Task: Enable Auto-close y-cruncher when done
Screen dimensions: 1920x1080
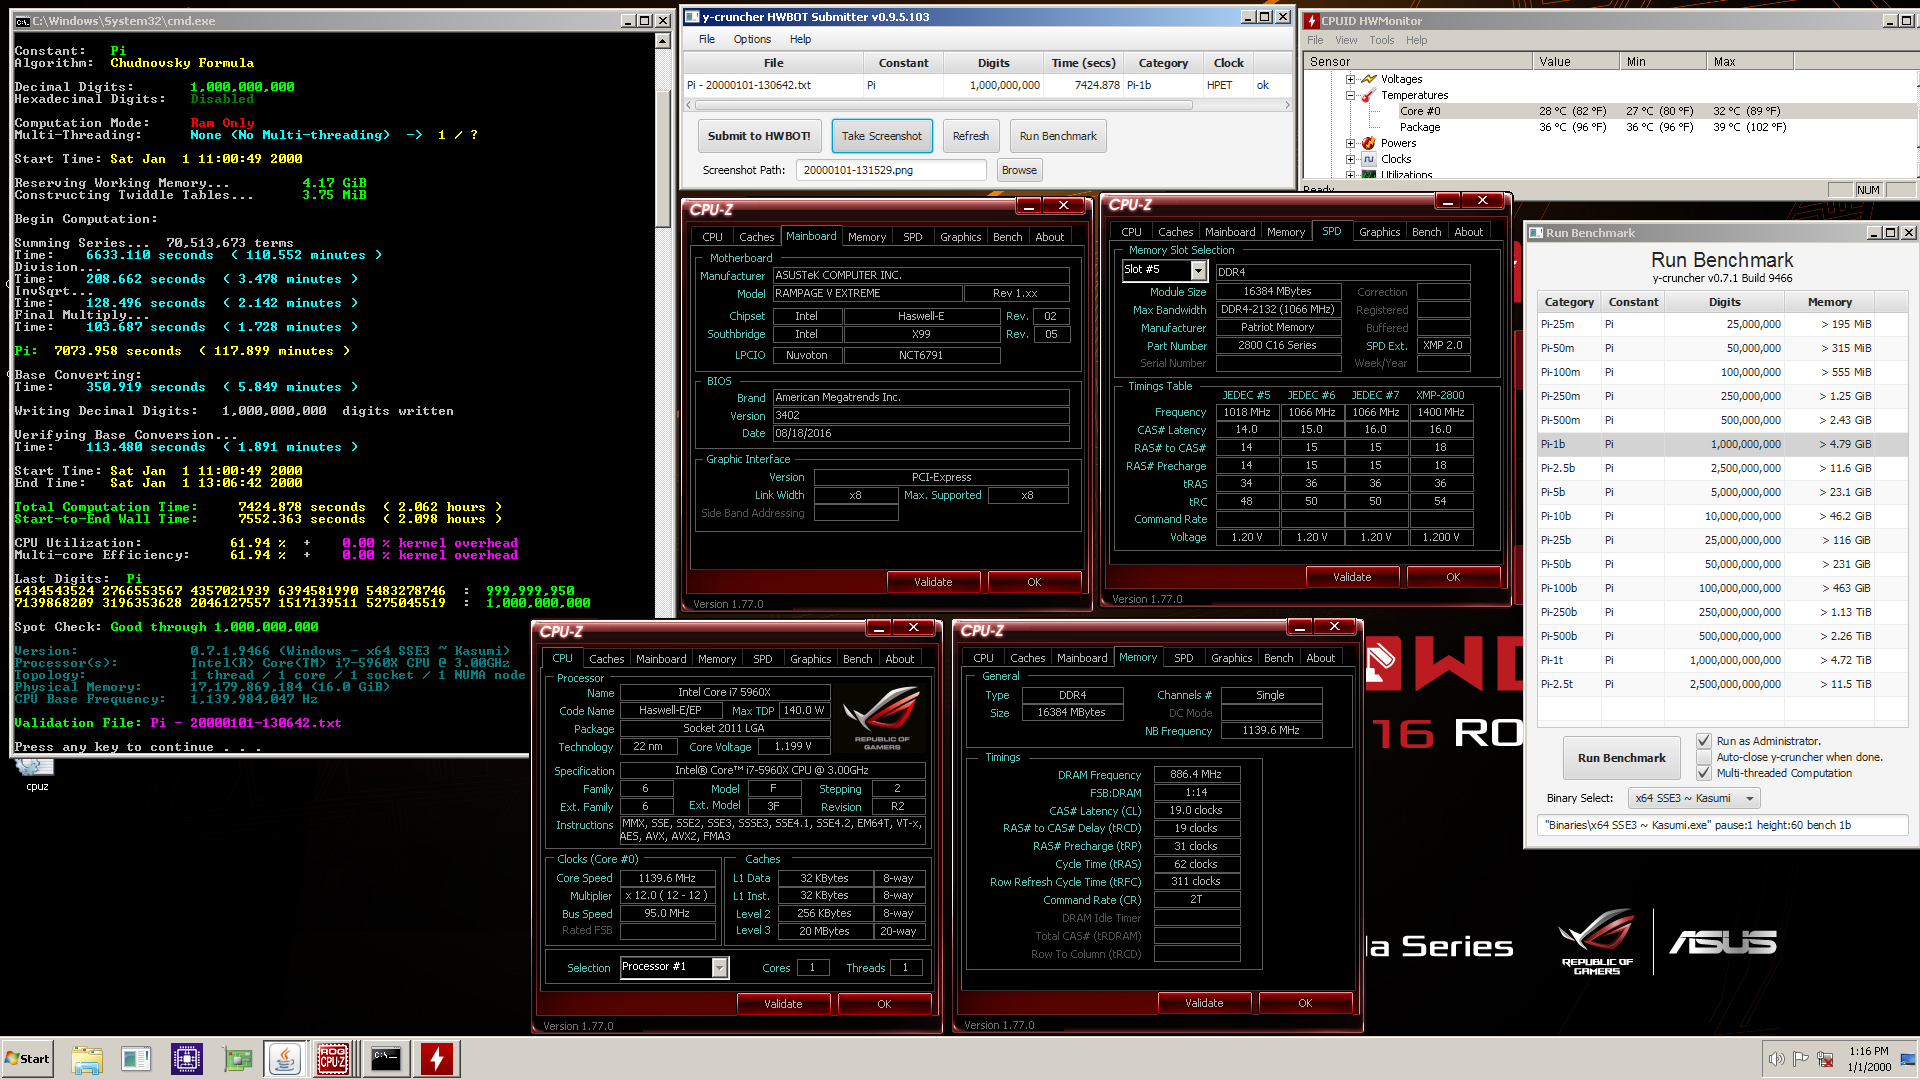Action: (x=1704, y=757)
